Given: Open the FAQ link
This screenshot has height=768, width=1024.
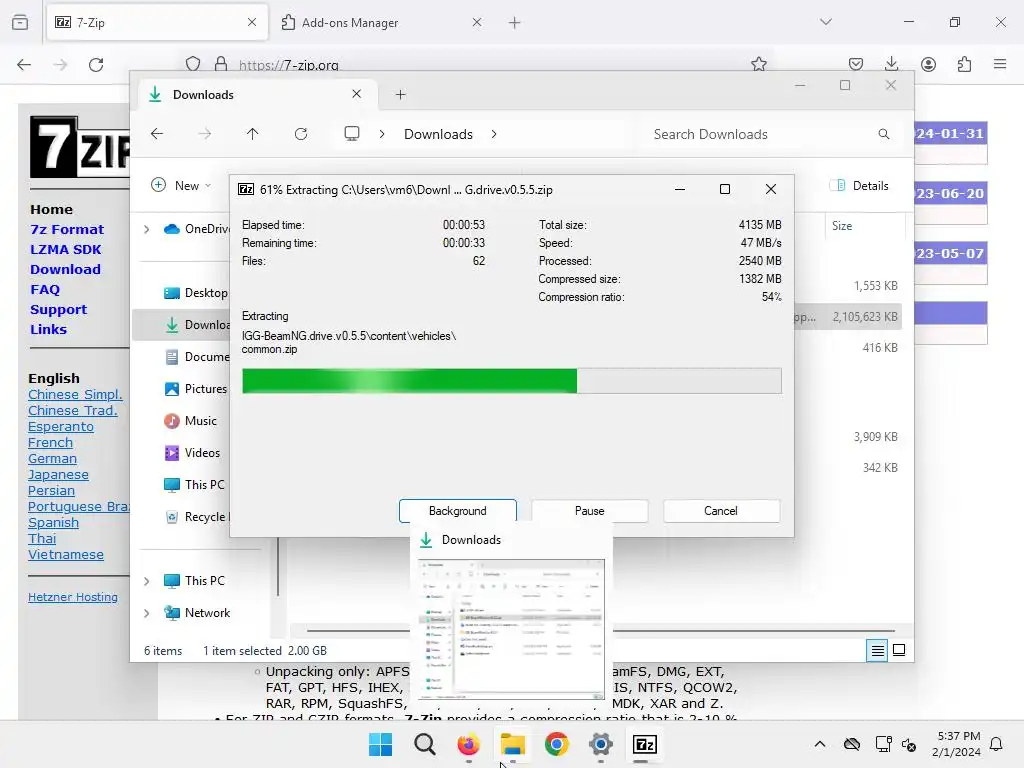Looking at the screenshot, I should coord(45,289).
